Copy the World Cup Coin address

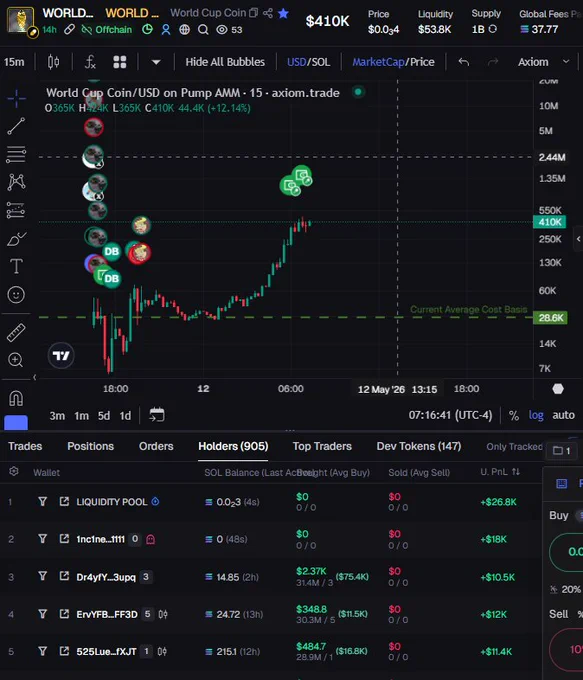(x=253, y=13)
